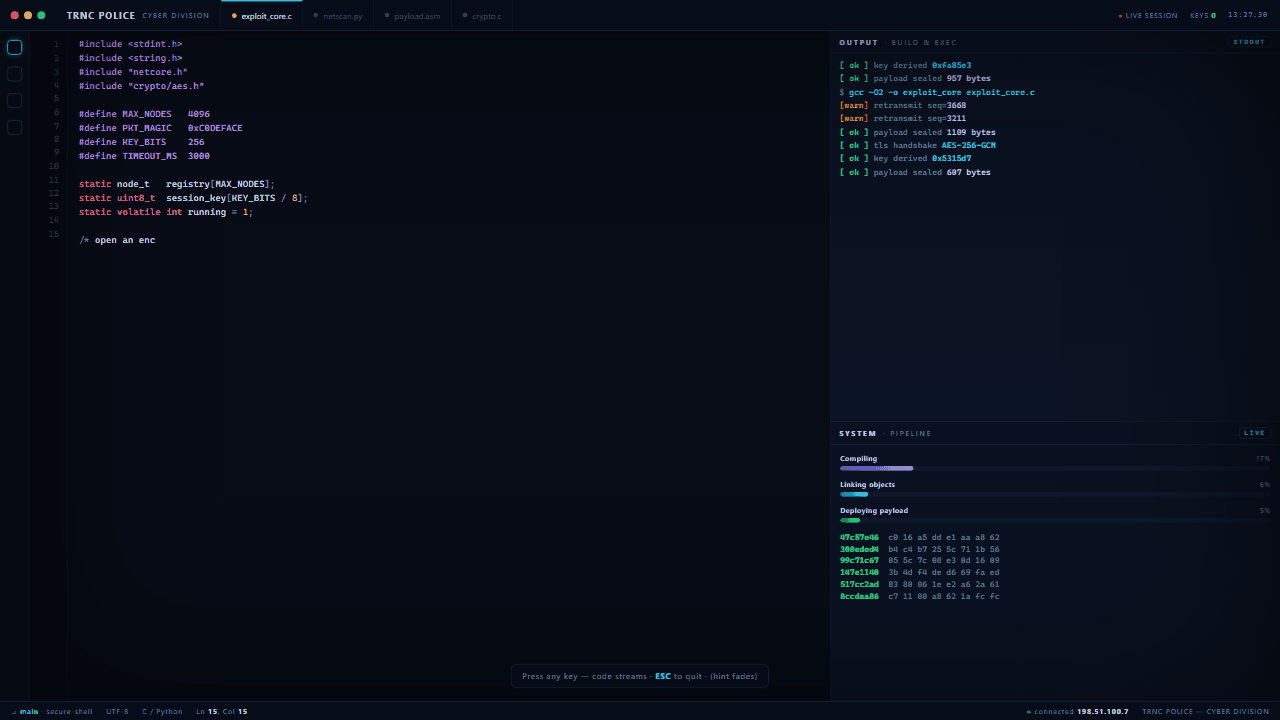
Task: Click 'payload sealed 957 bytes' log line
Action: (x=915, y=78)
